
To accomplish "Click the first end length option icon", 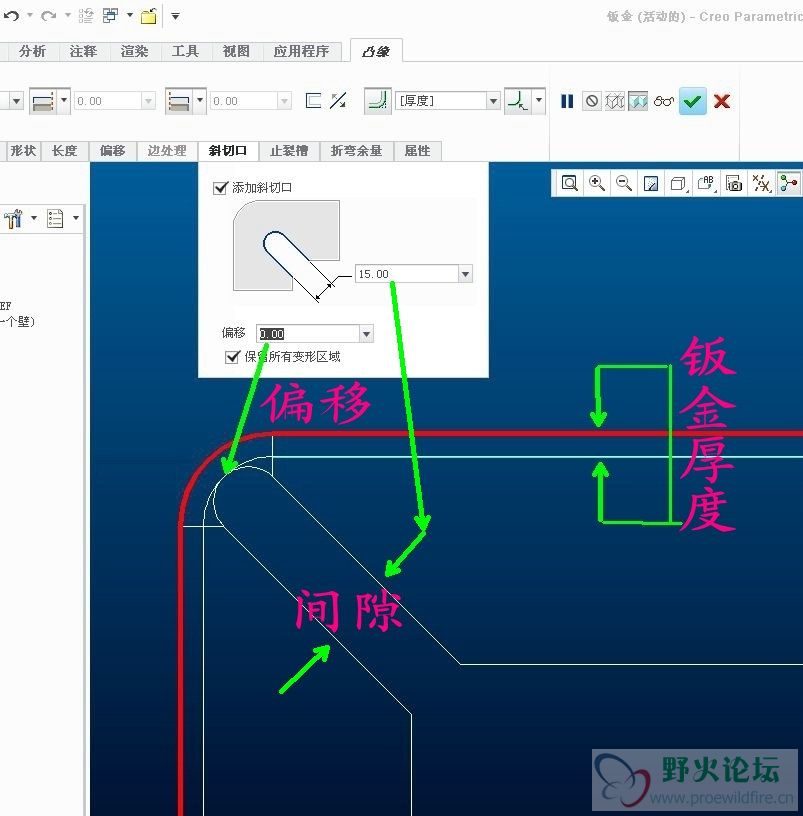I will pyautogui.click(x=43, y=100).
